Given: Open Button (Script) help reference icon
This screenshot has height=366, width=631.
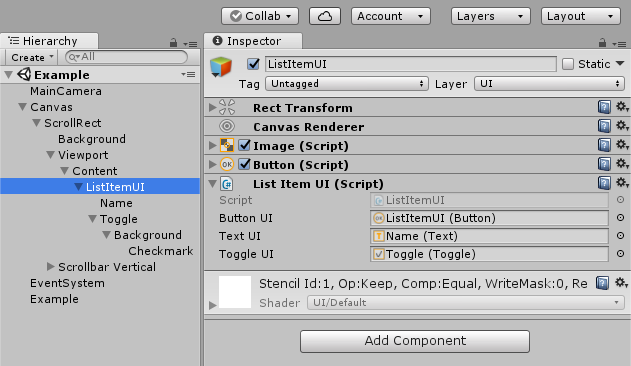Looking at the screenshot, I should pyautogui.click(x=604, y=164).
